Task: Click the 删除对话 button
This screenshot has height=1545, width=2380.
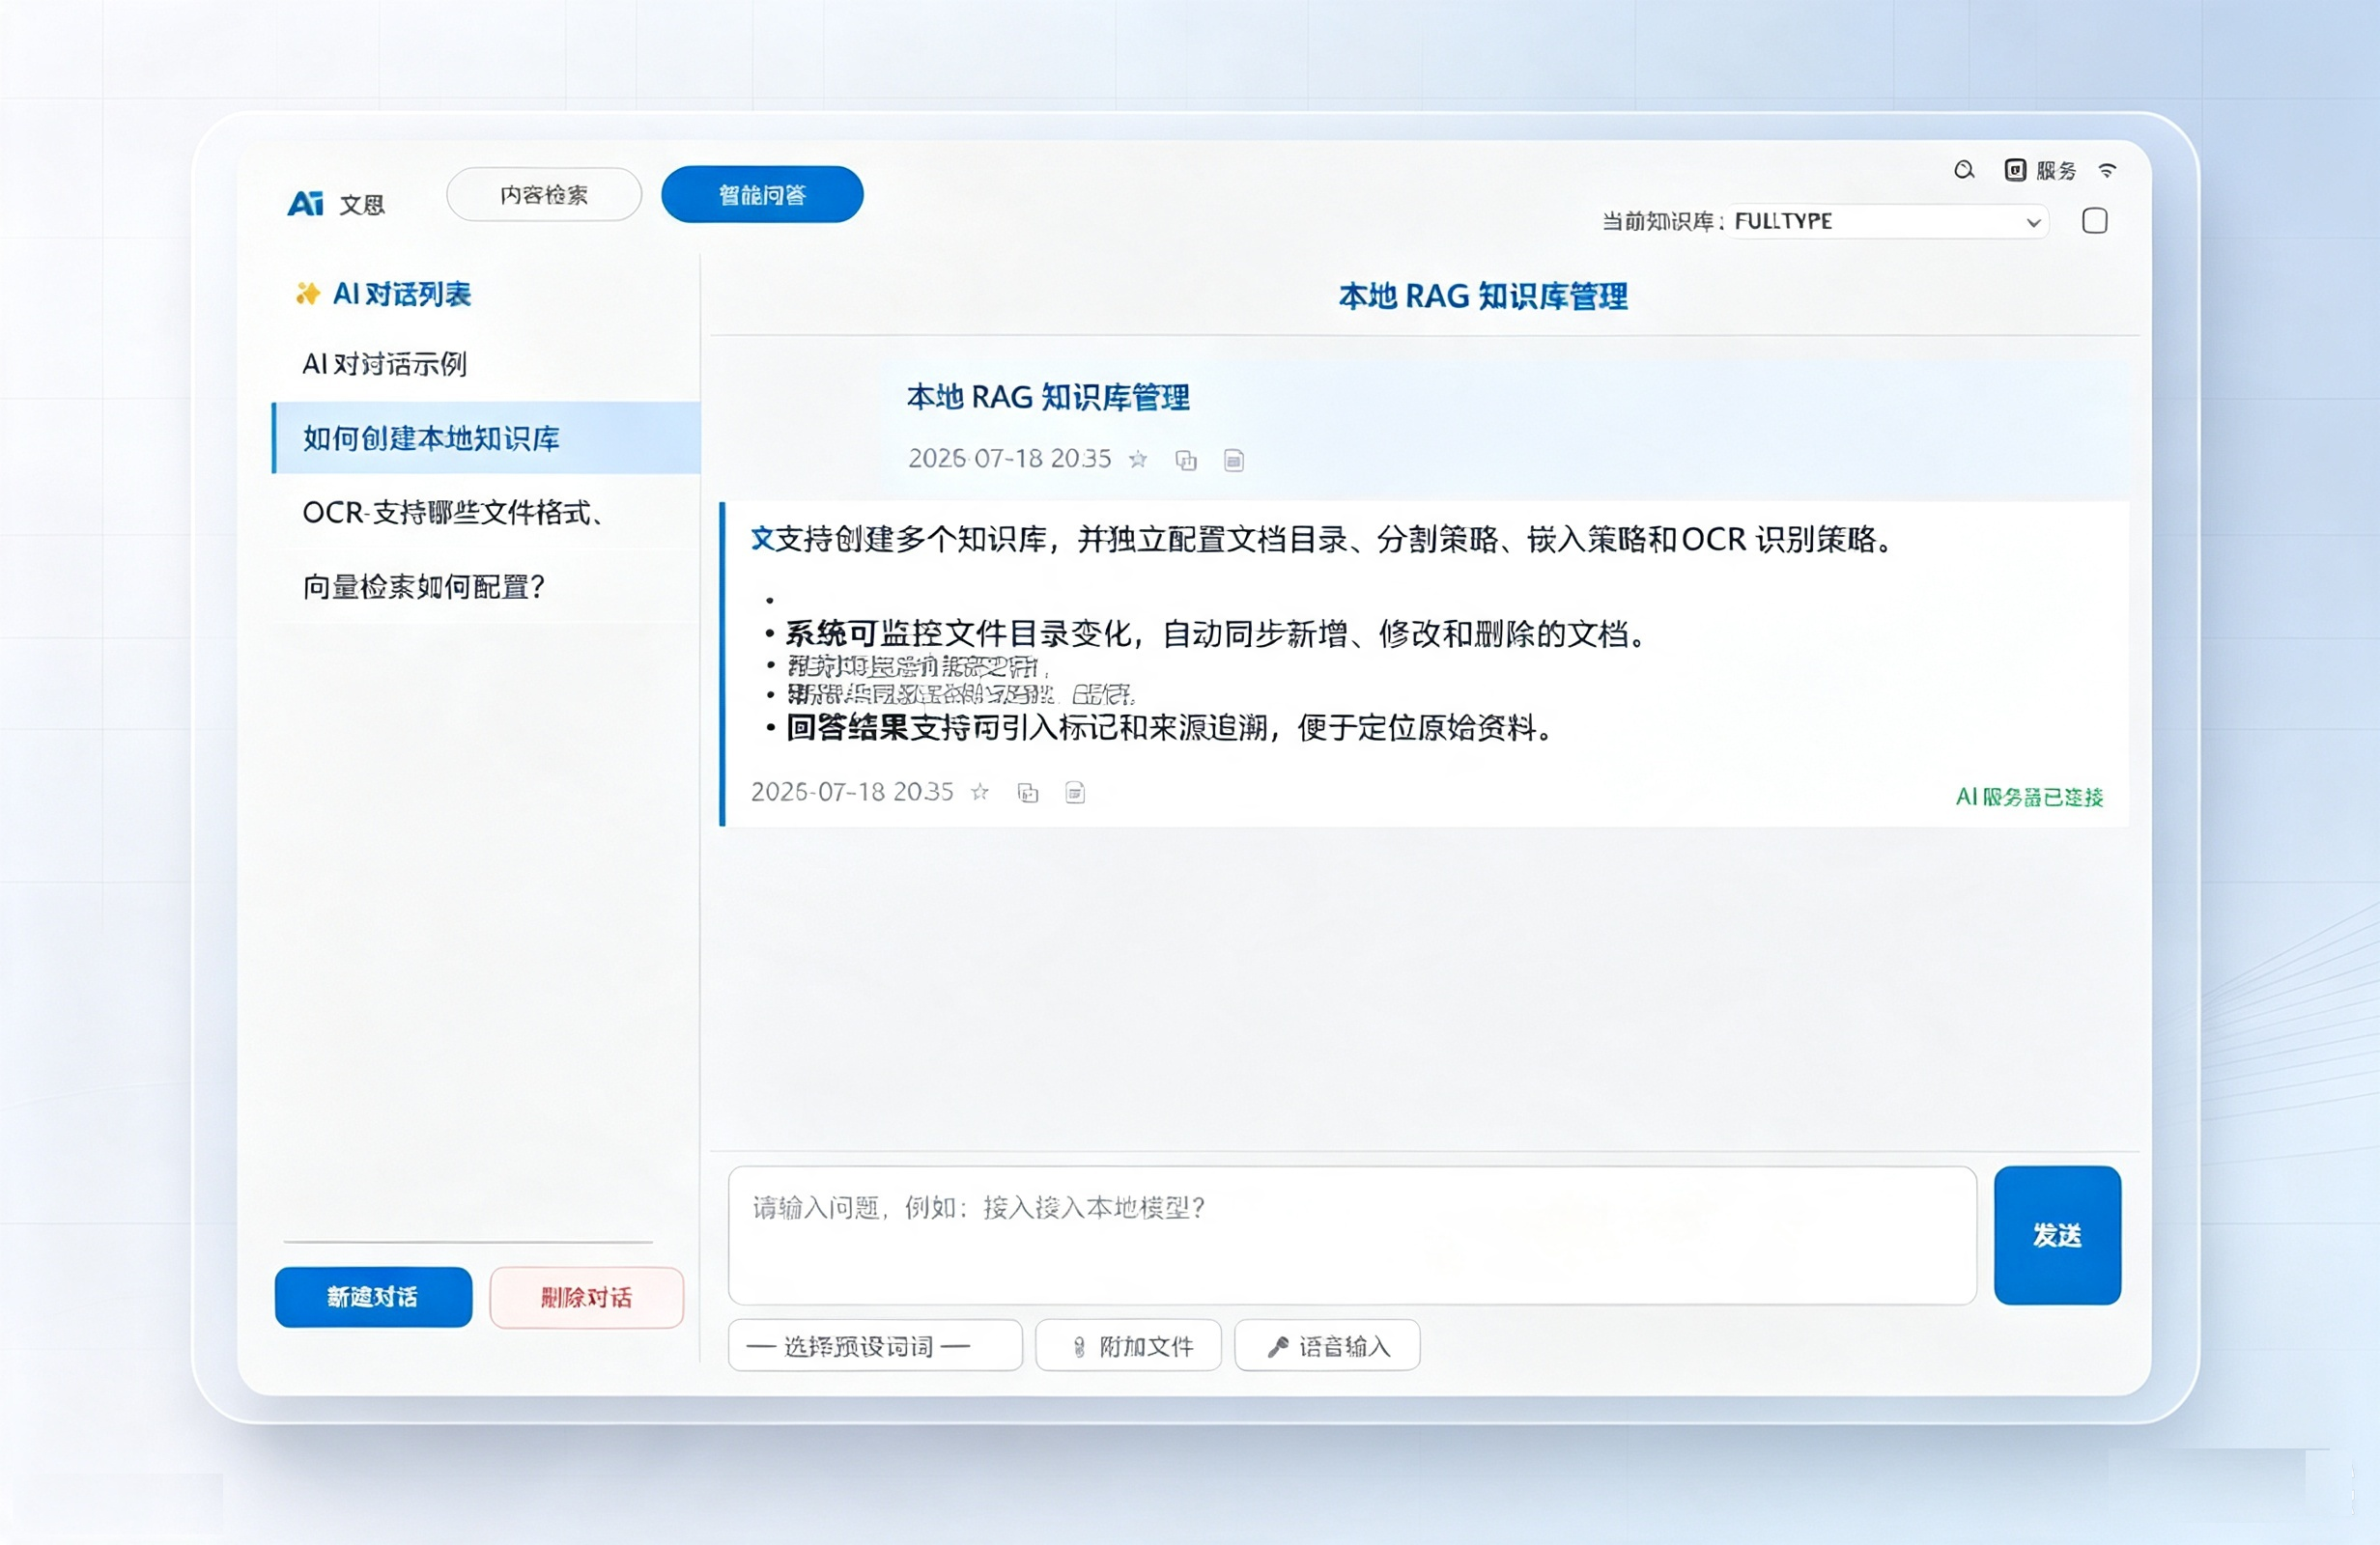Action: [586, 1297]
